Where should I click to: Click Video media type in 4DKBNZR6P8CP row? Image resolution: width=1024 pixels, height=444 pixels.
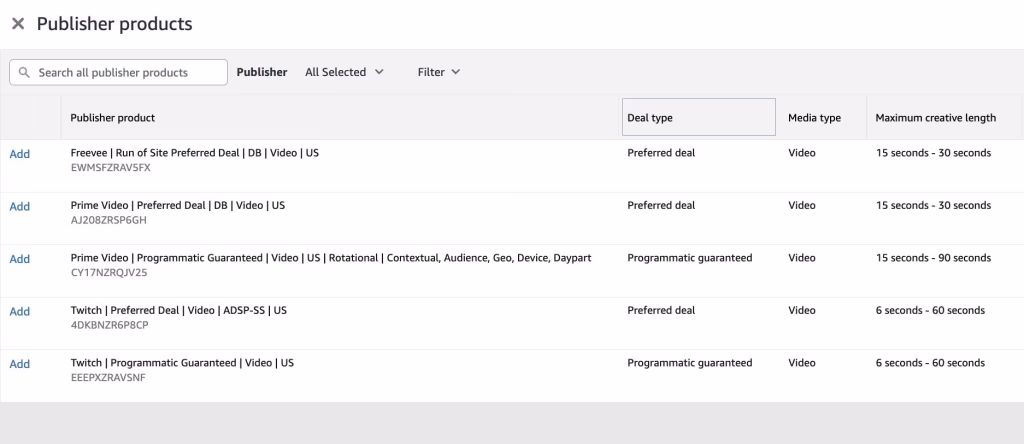(801, 310)
